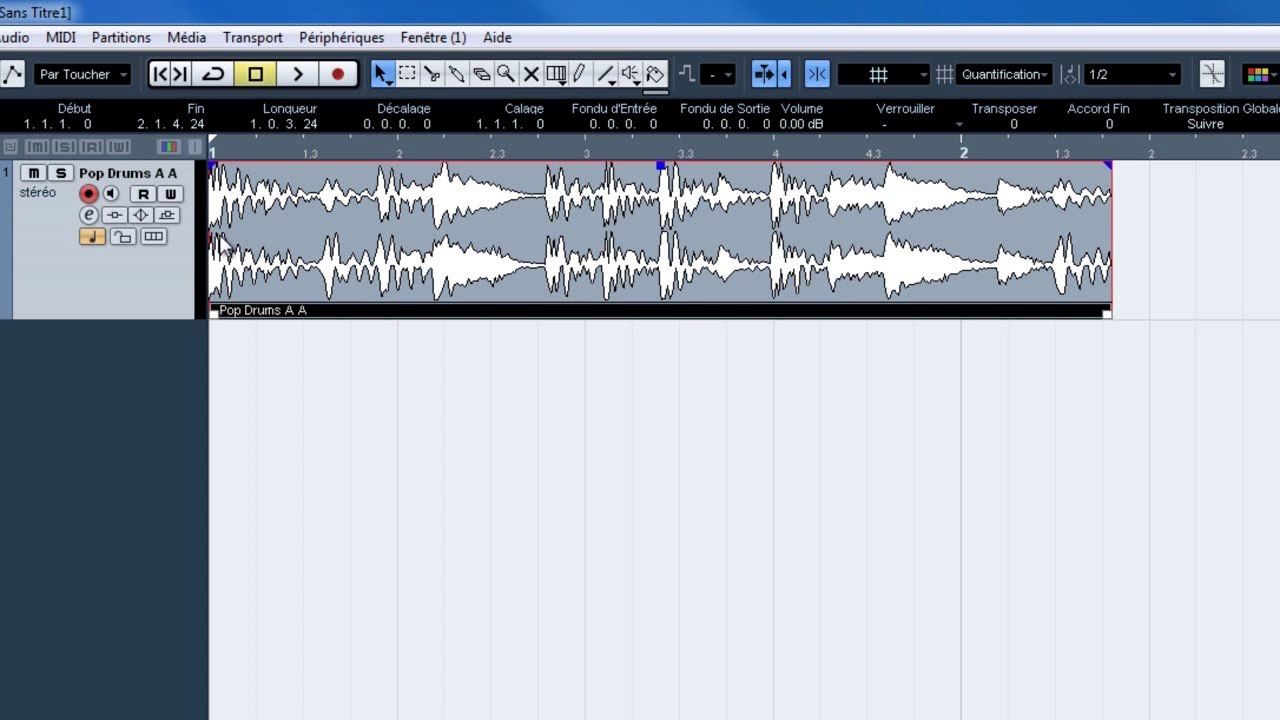Open the Partitions menu
1280x720 pixels.
pyautogui.click(x=121, y=37)
